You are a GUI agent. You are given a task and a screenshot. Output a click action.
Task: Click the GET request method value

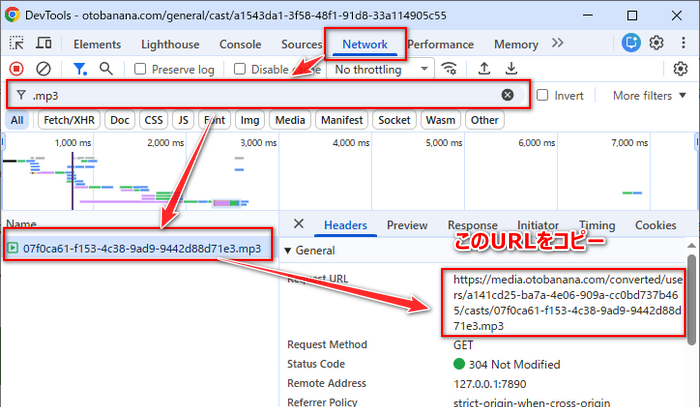point(463,345)
